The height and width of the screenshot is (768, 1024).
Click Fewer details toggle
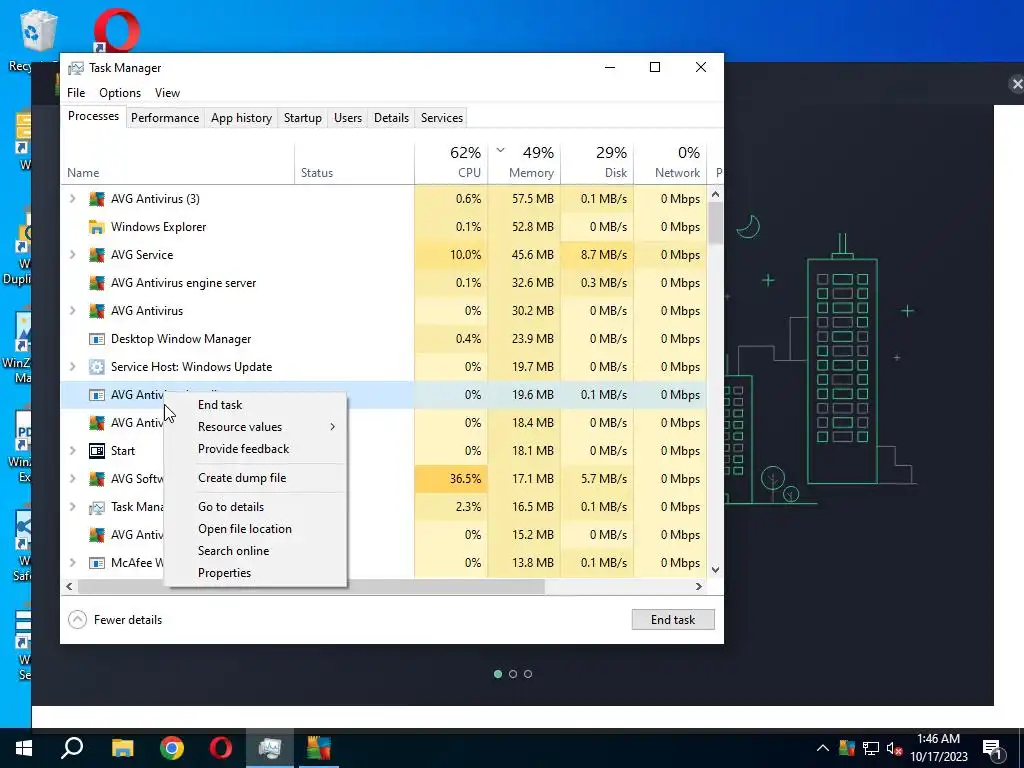point(115,620)
